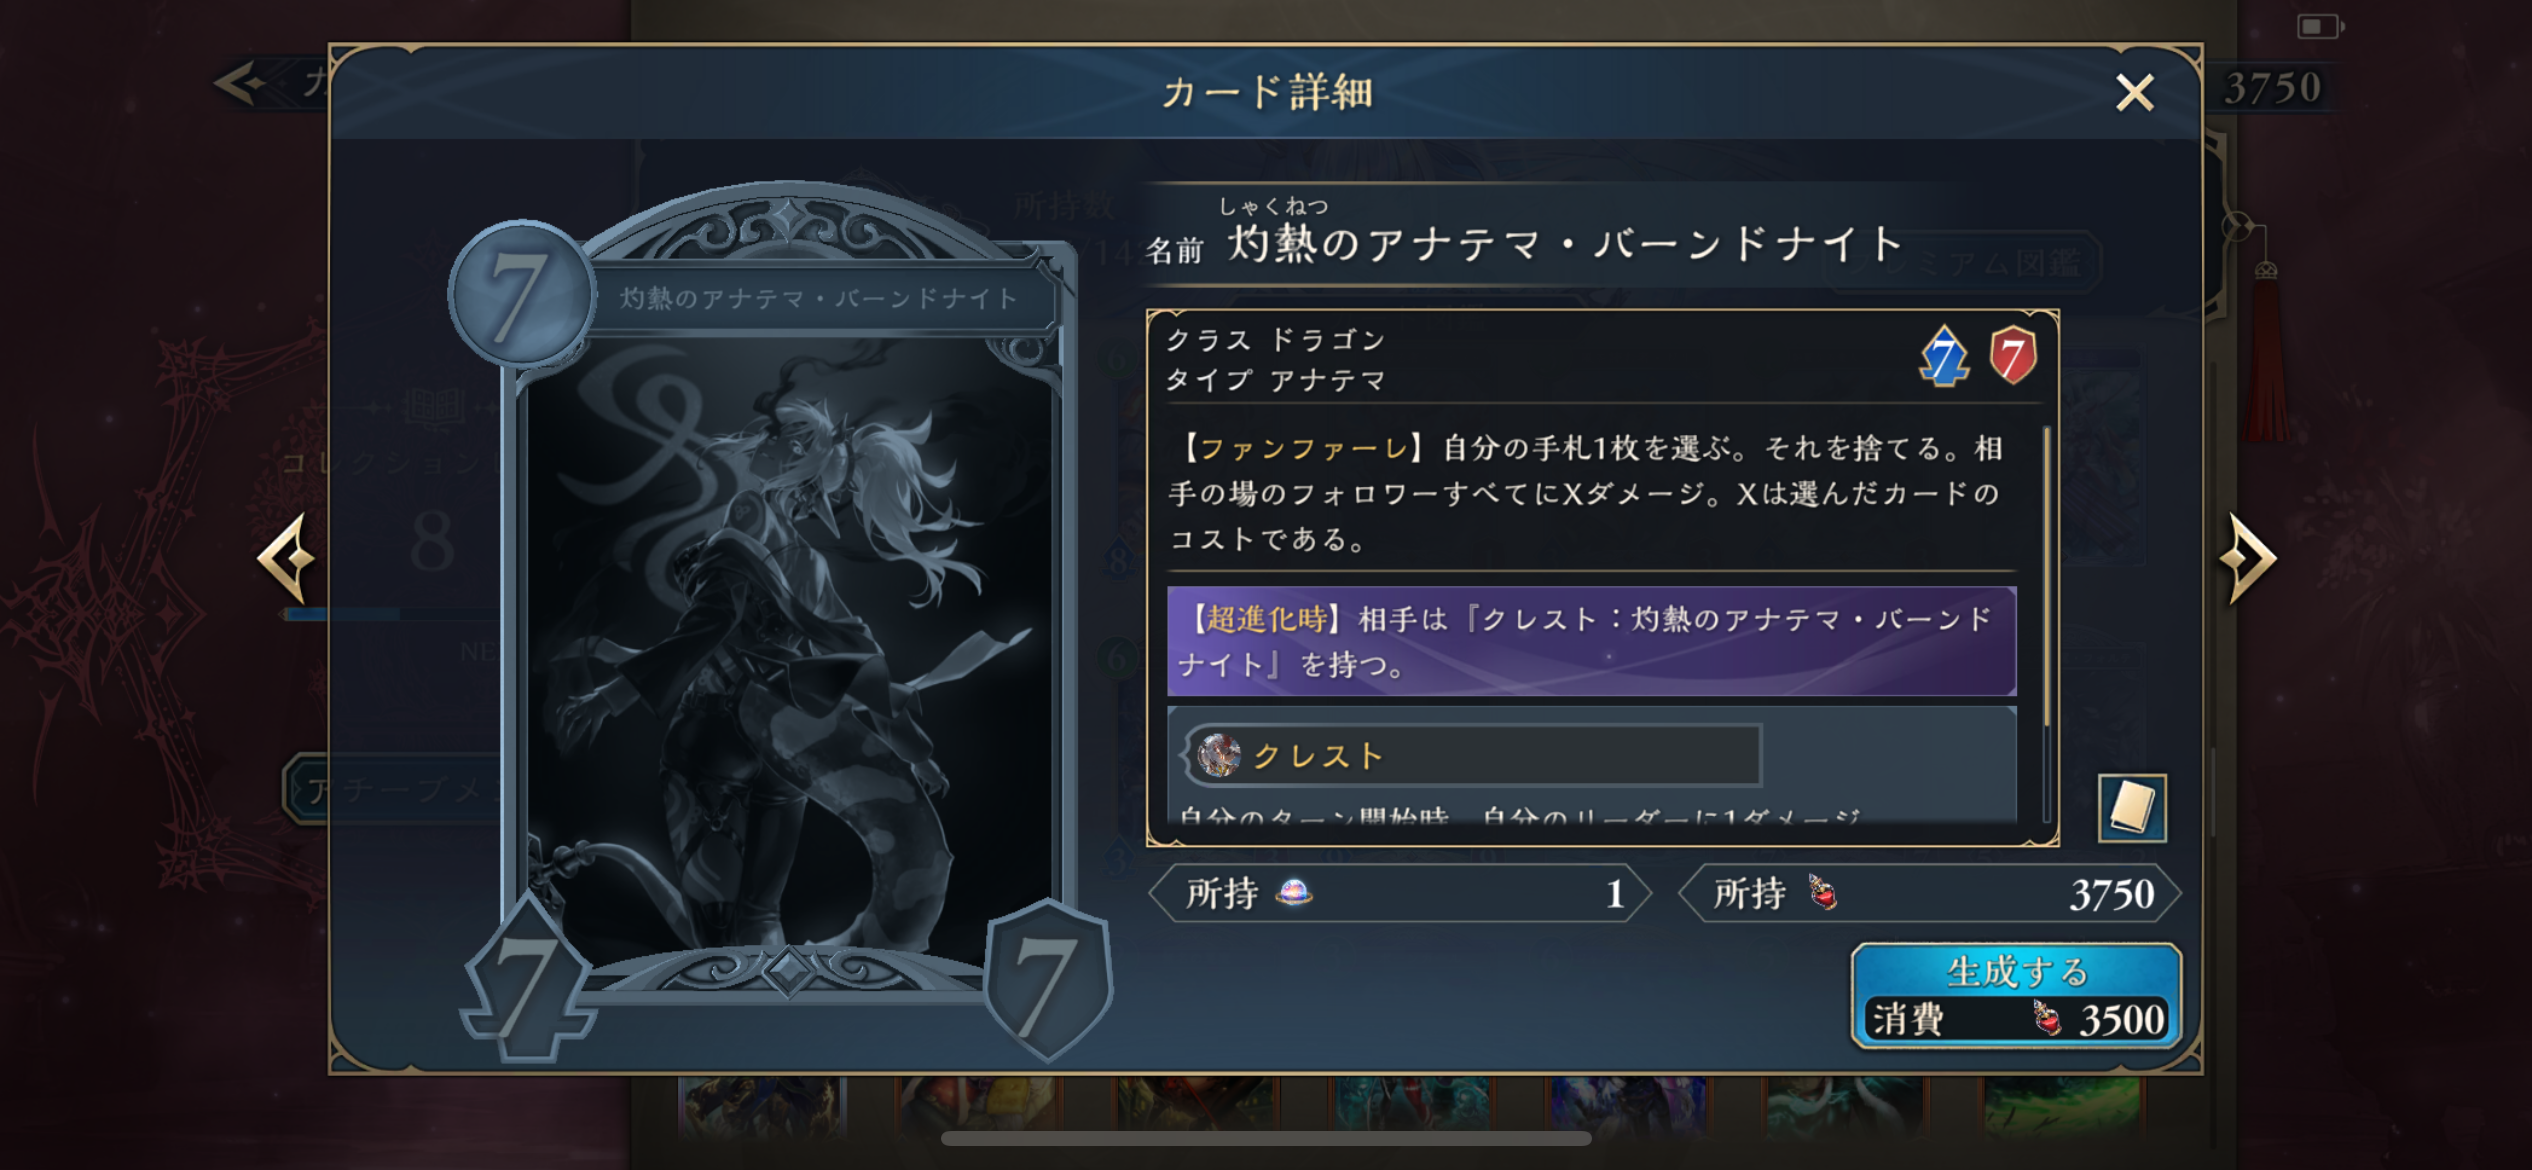Click the bottom home indicator bar
Screen dimensions: 2532x1170
pyautogui.click(x=1266, y=1138)
